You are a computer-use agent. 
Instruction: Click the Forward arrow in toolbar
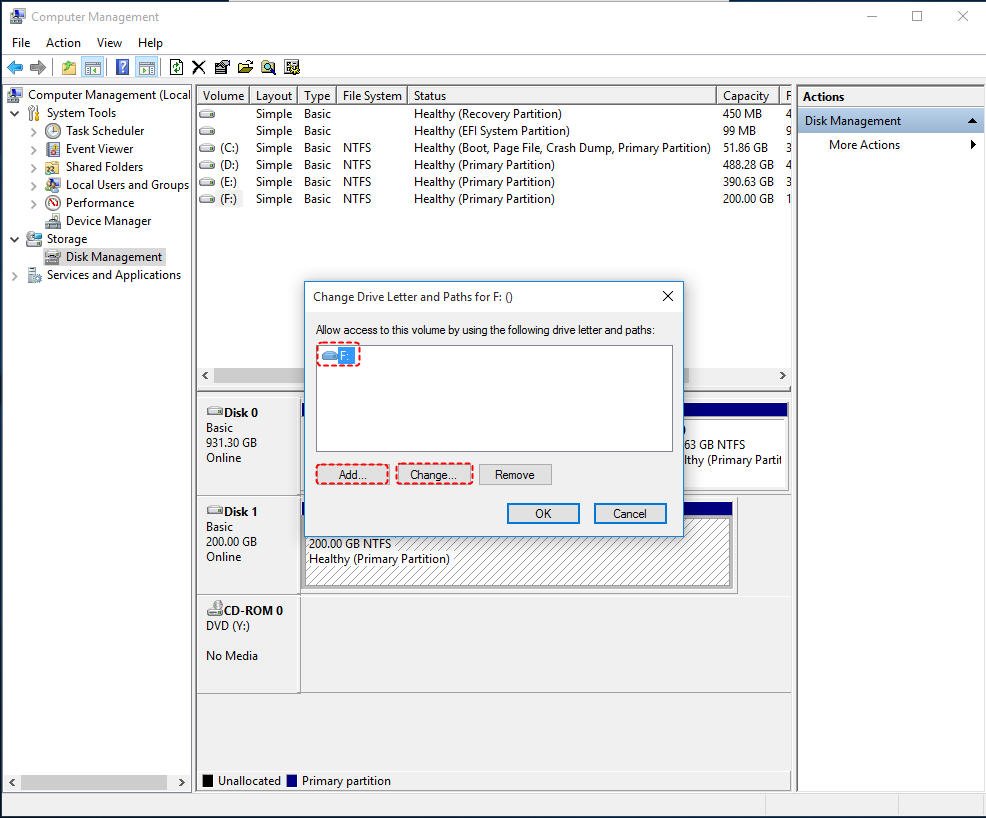(x=38, y=67)
